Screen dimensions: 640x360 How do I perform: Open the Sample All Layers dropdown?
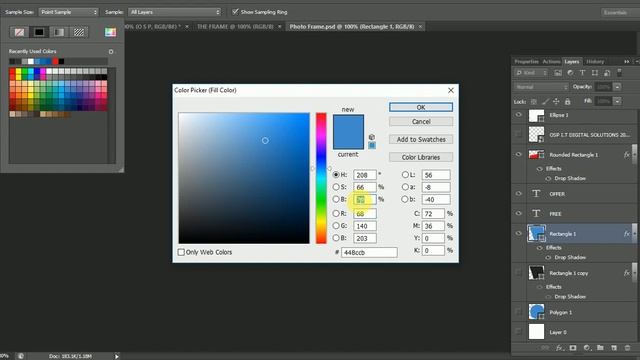click(x=174, y=12)
